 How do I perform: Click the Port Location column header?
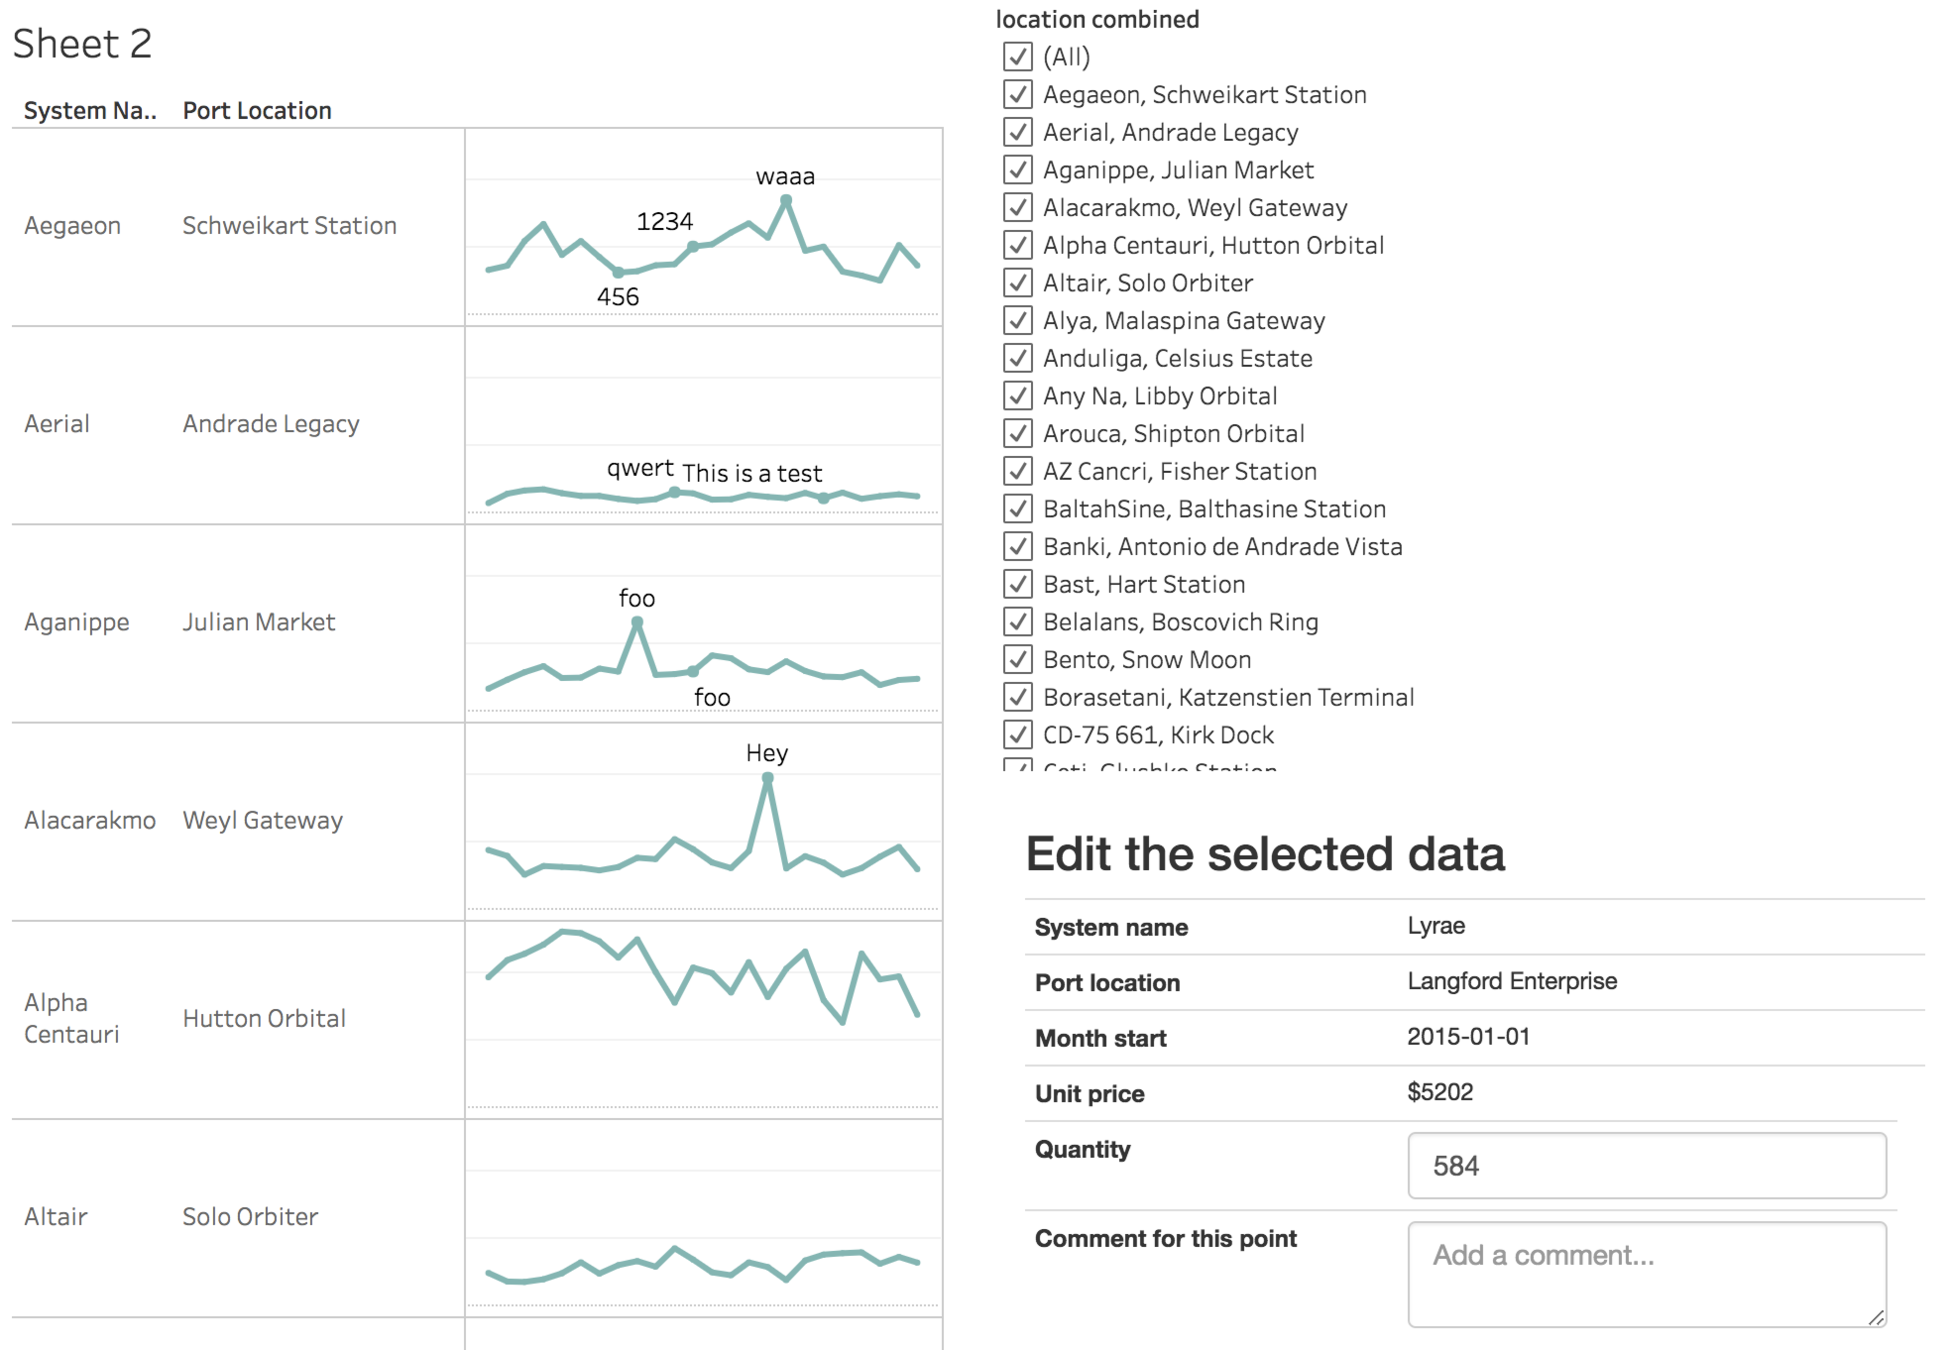point(257,111)
